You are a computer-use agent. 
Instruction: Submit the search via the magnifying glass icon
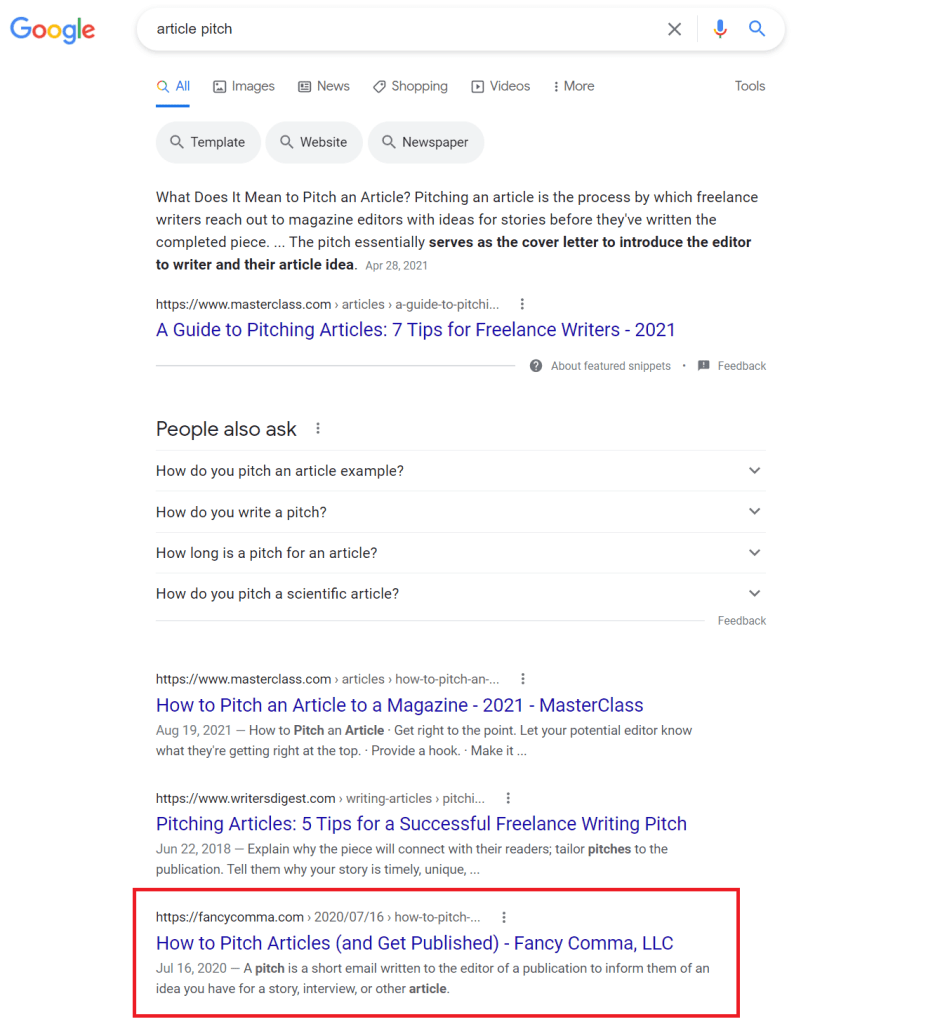tap(757, 29)
